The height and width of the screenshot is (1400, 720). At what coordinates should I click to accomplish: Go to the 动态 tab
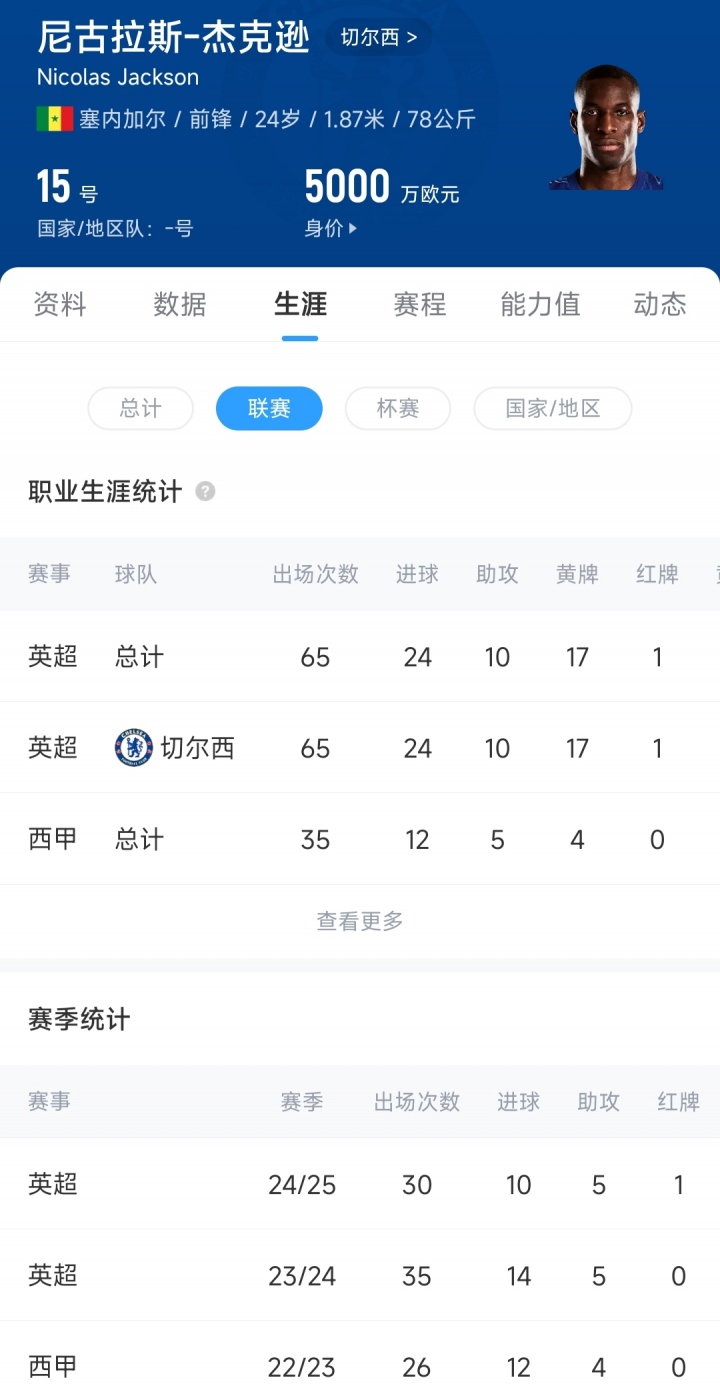coord(660,304)
